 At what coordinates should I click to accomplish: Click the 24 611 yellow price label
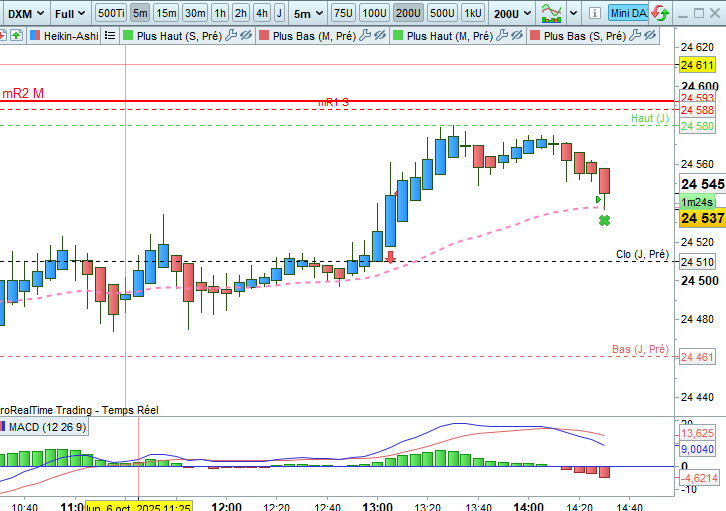click(x=697, y=65)
